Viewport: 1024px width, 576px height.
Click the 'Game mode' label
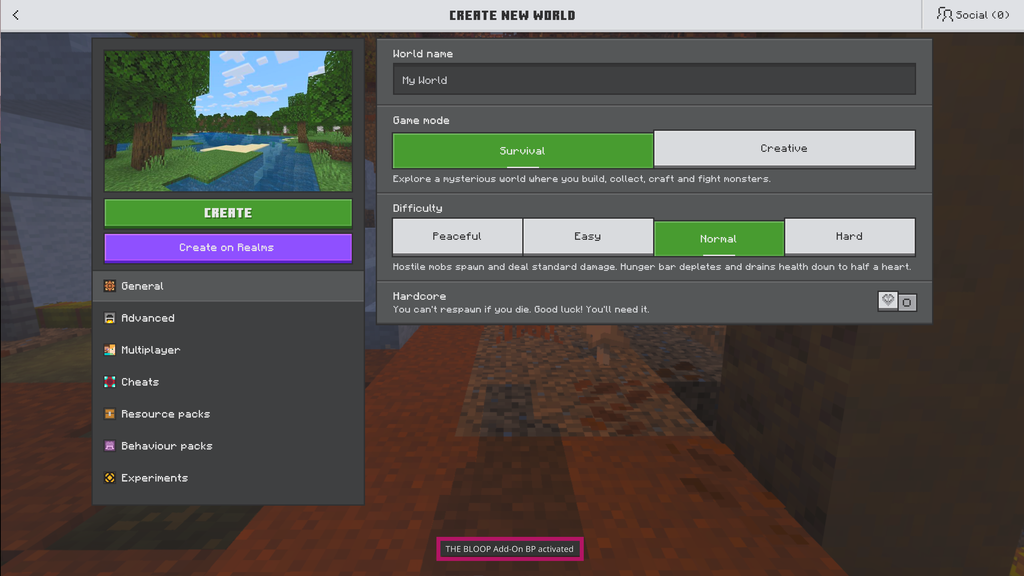pos(421,120)
